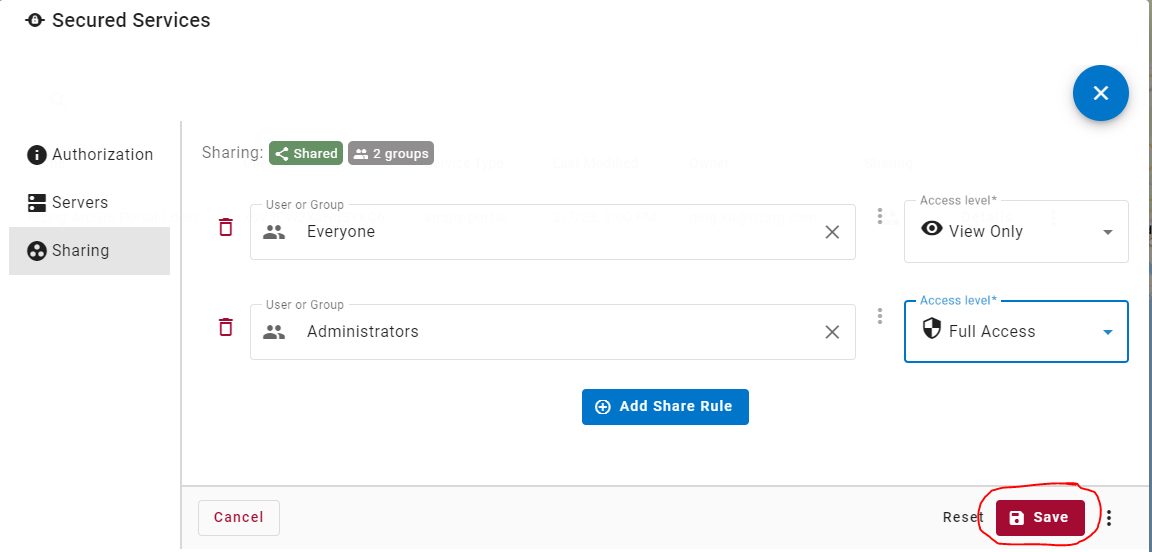Screen dimensions: 1152x552
Task: Expand the View Only access level dropdown
Action: 1107,232
